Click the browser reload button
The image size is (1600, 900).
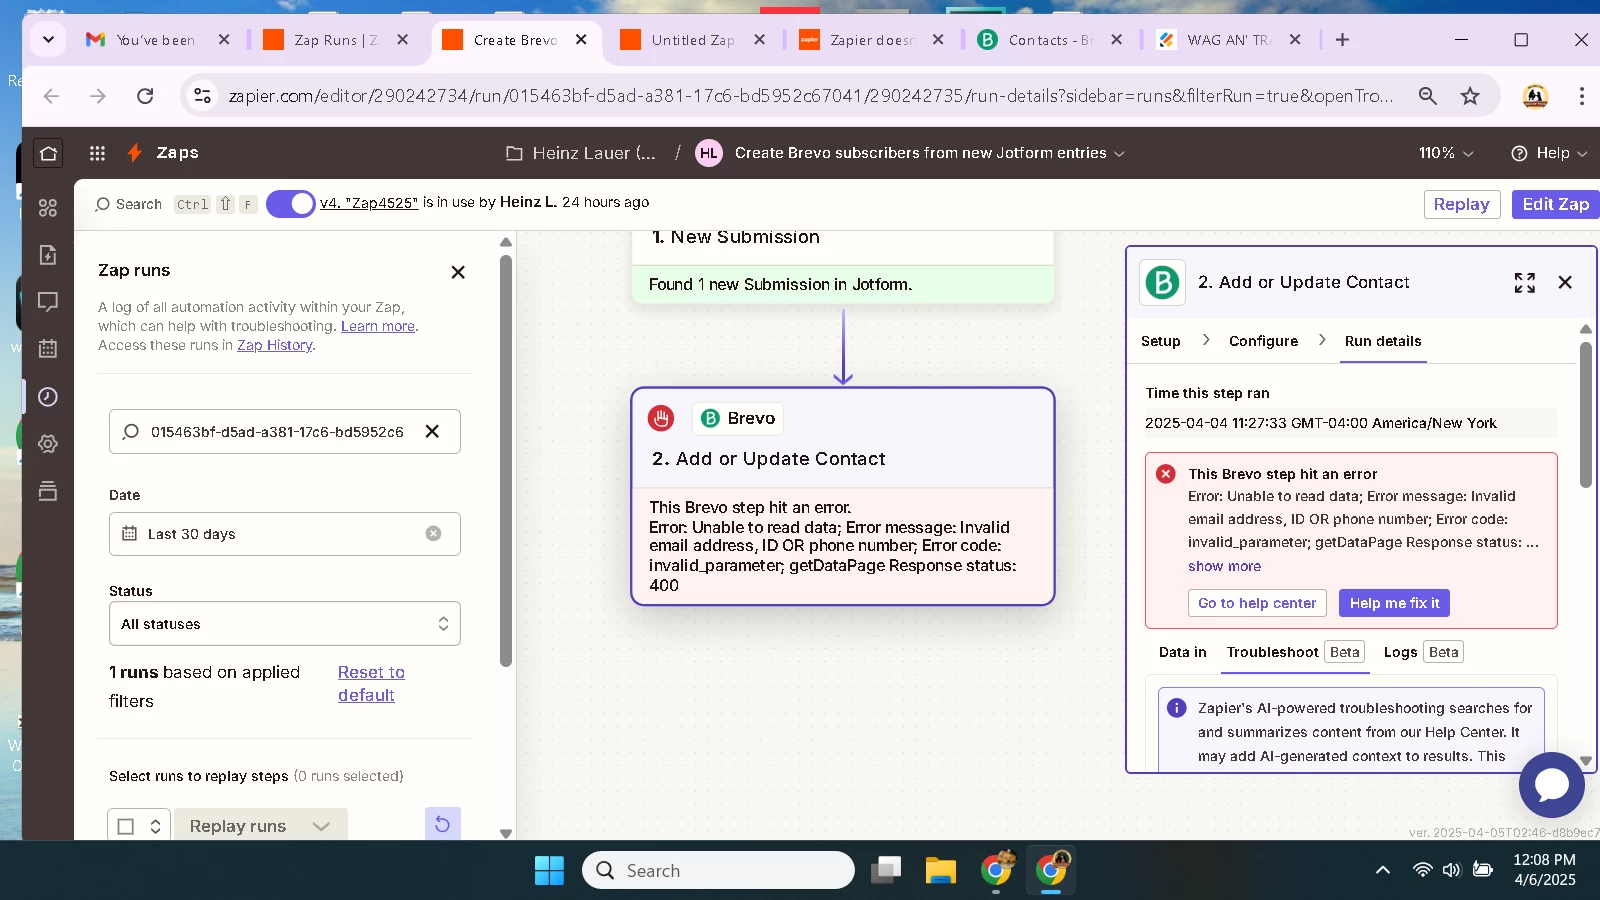145,96
